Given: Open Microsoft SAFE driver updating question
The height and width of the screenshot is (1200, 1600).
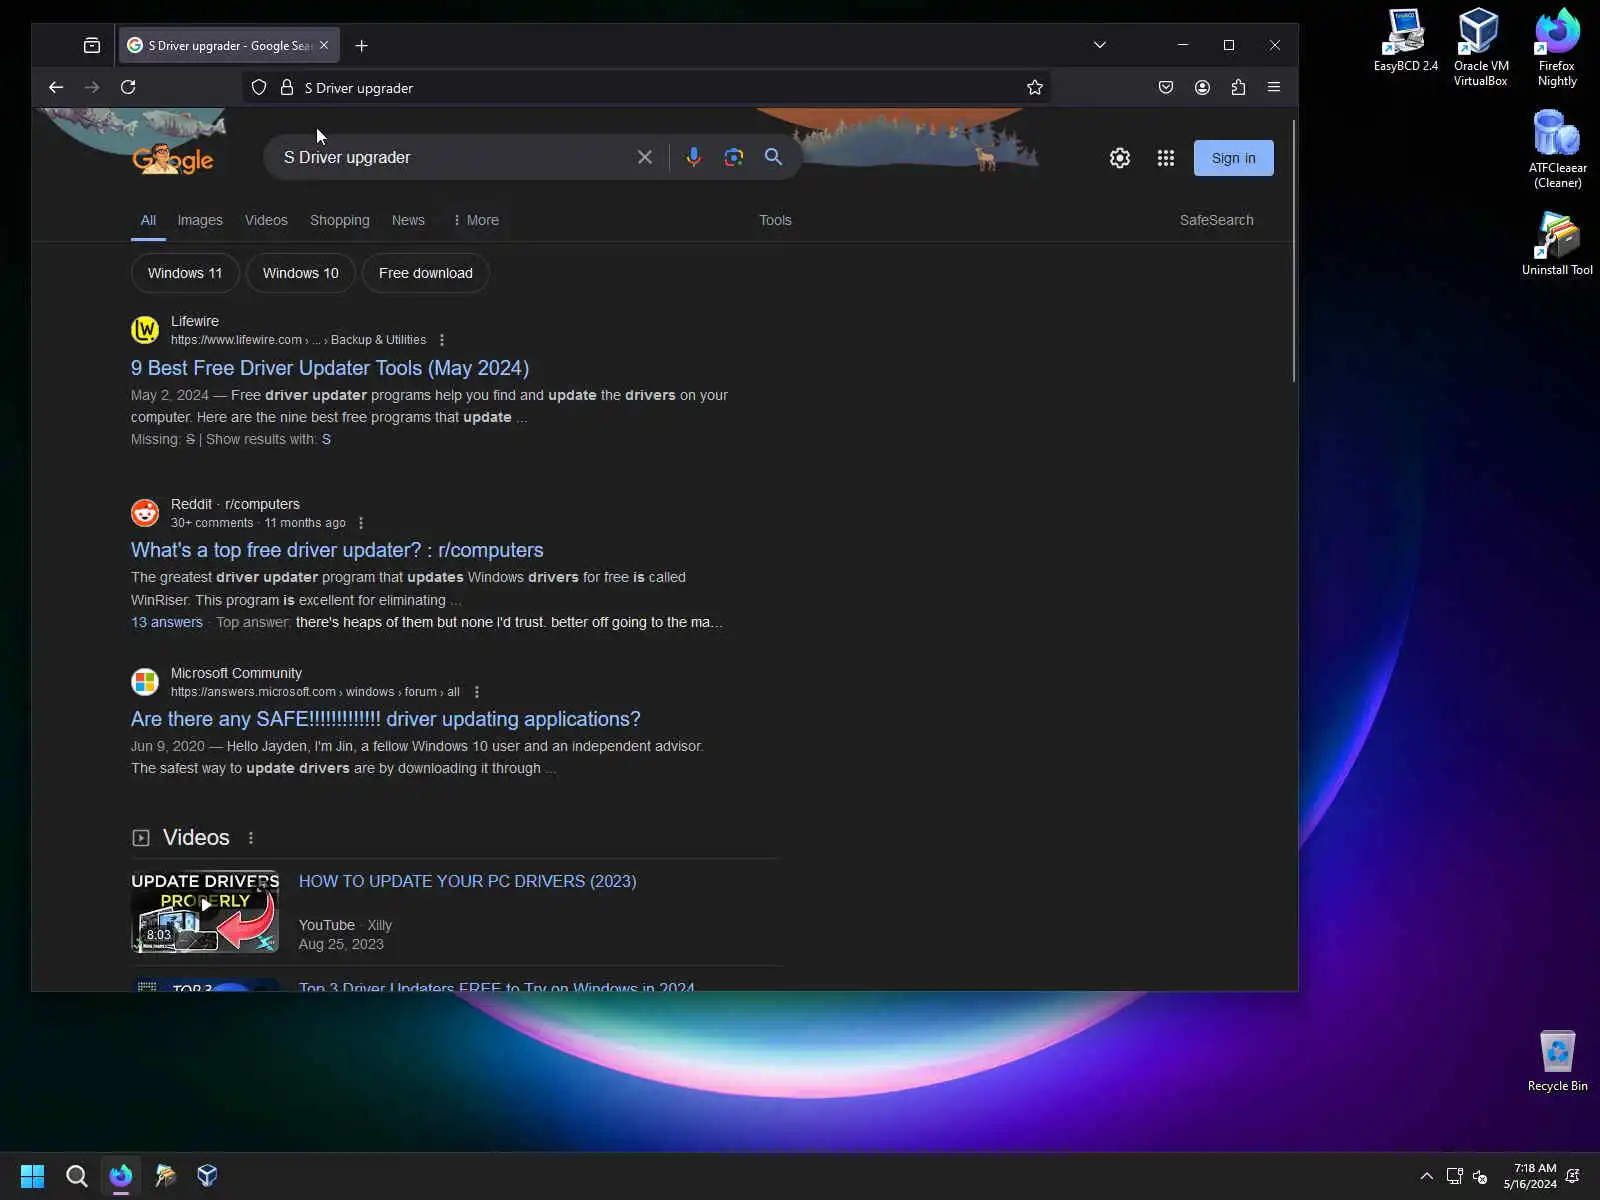Looking at the screenshot, I should (386, 719).
